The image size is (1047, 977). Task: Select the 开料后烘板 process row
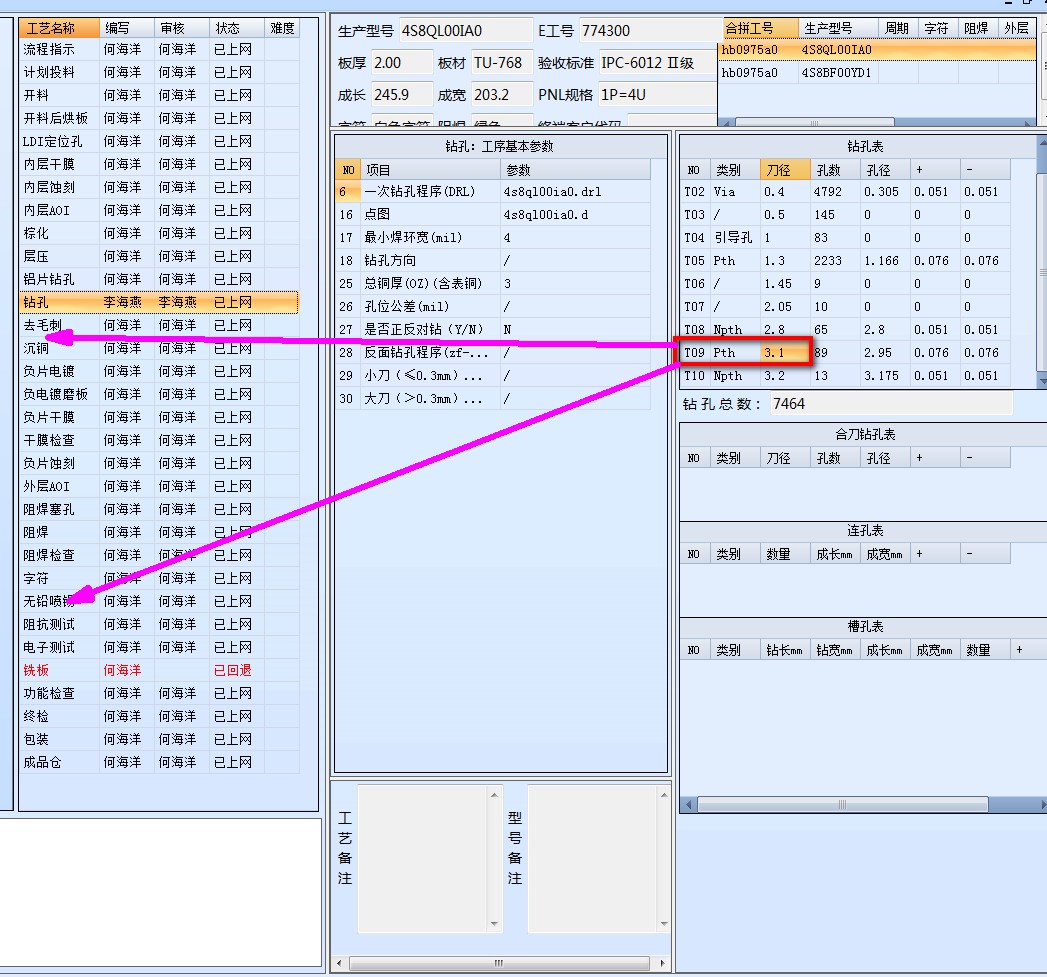[159, 118]
